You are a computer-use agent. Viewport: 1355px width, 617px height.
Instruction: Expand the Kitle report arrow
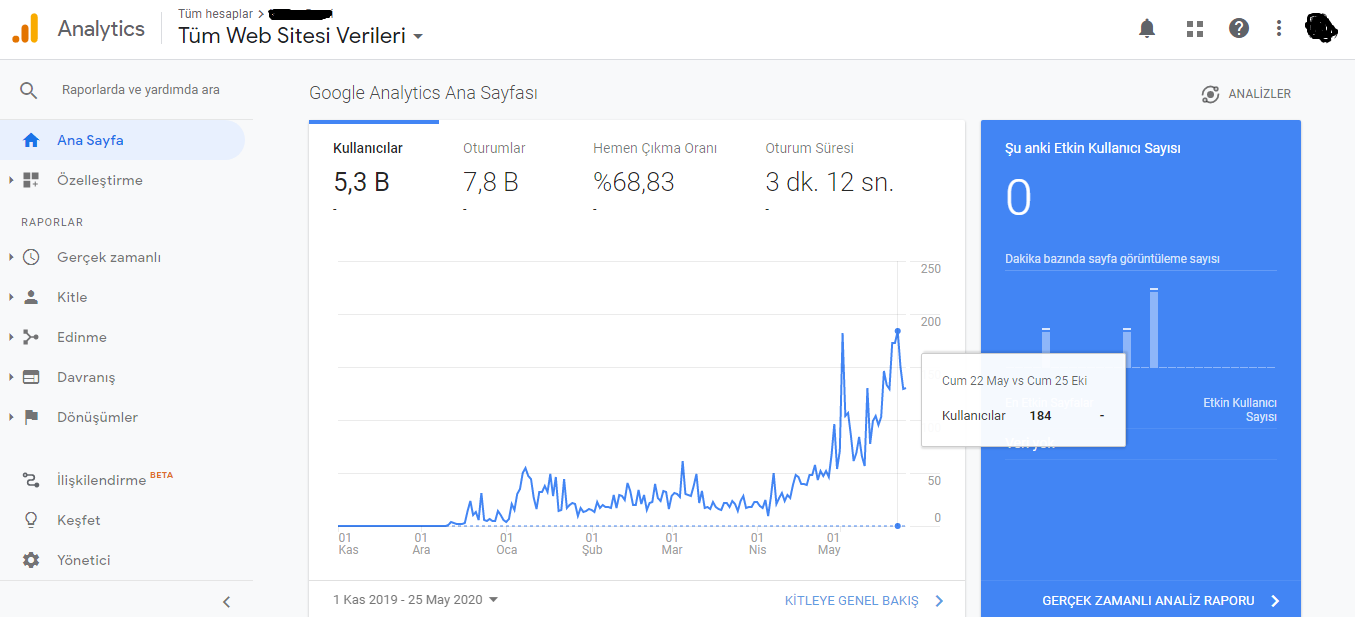[x=11, y=297]
